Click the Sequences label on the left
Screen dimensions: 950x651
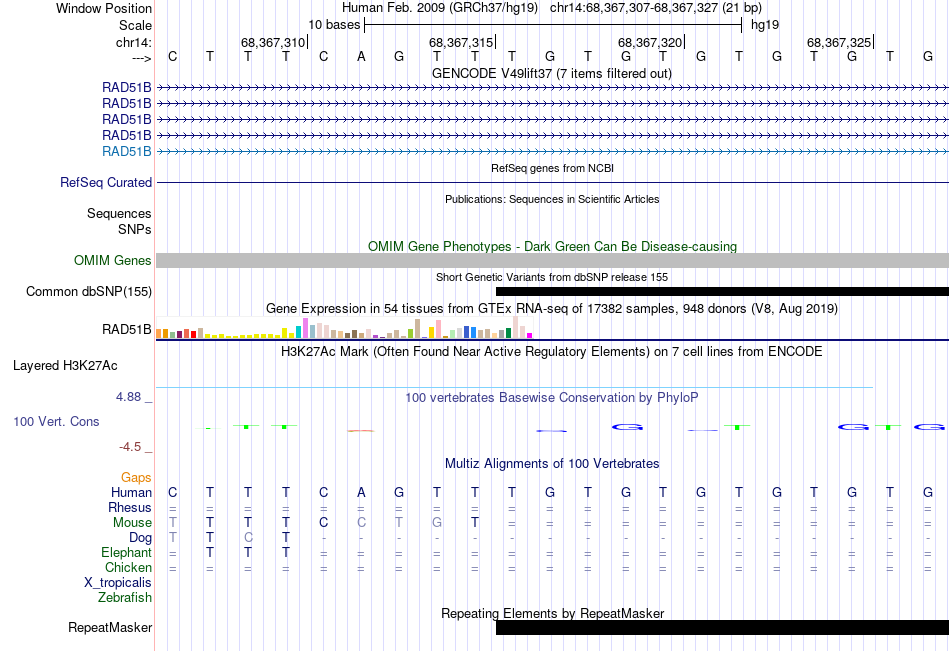tap(119, 213)
